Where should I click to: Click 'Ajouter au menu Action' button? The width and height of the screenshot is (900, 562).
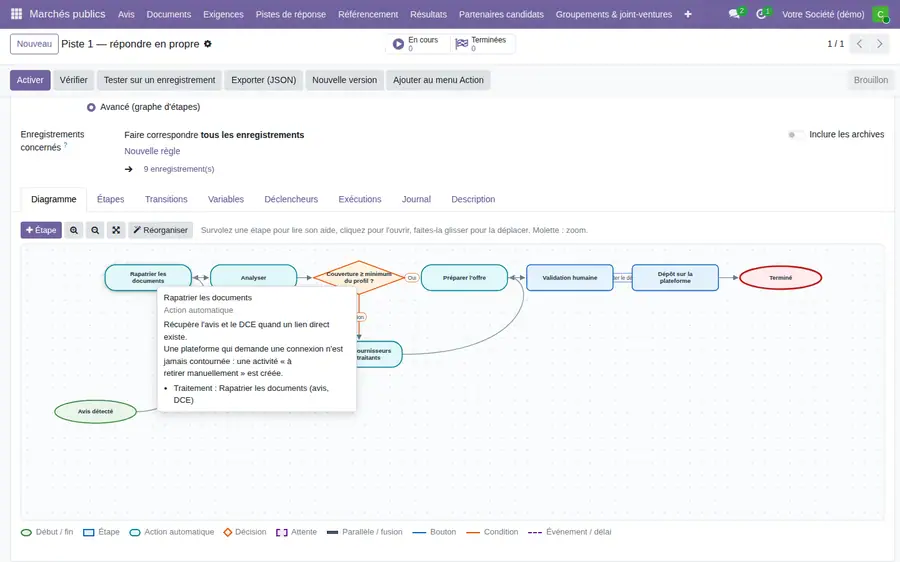coord(439,80)
